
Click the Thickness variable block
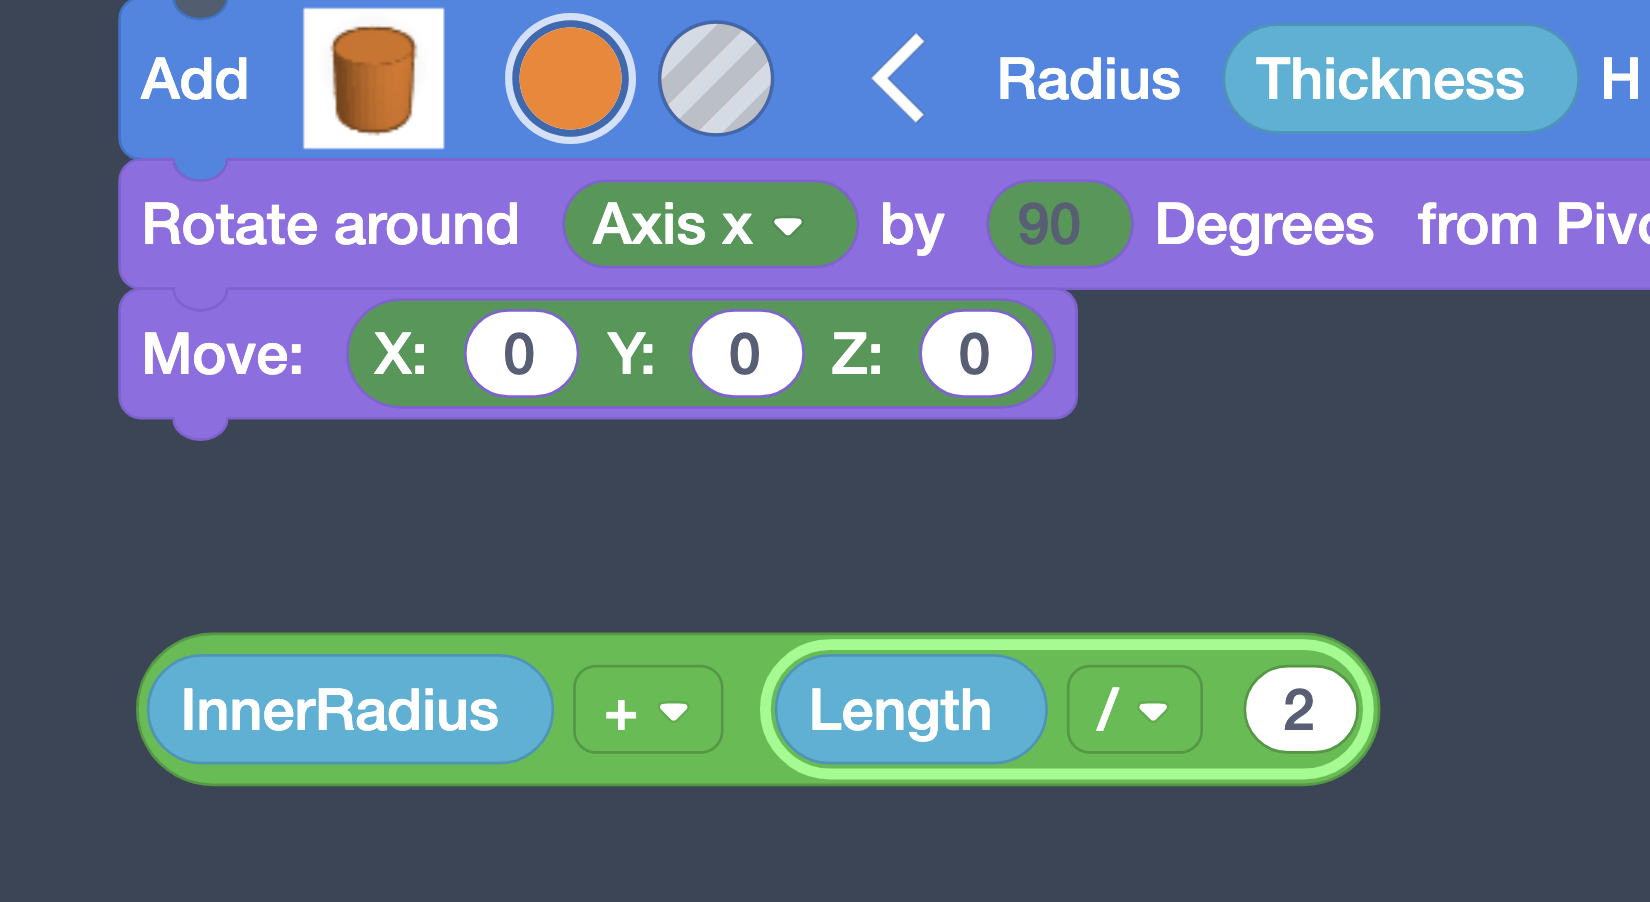pos(1390,79)
